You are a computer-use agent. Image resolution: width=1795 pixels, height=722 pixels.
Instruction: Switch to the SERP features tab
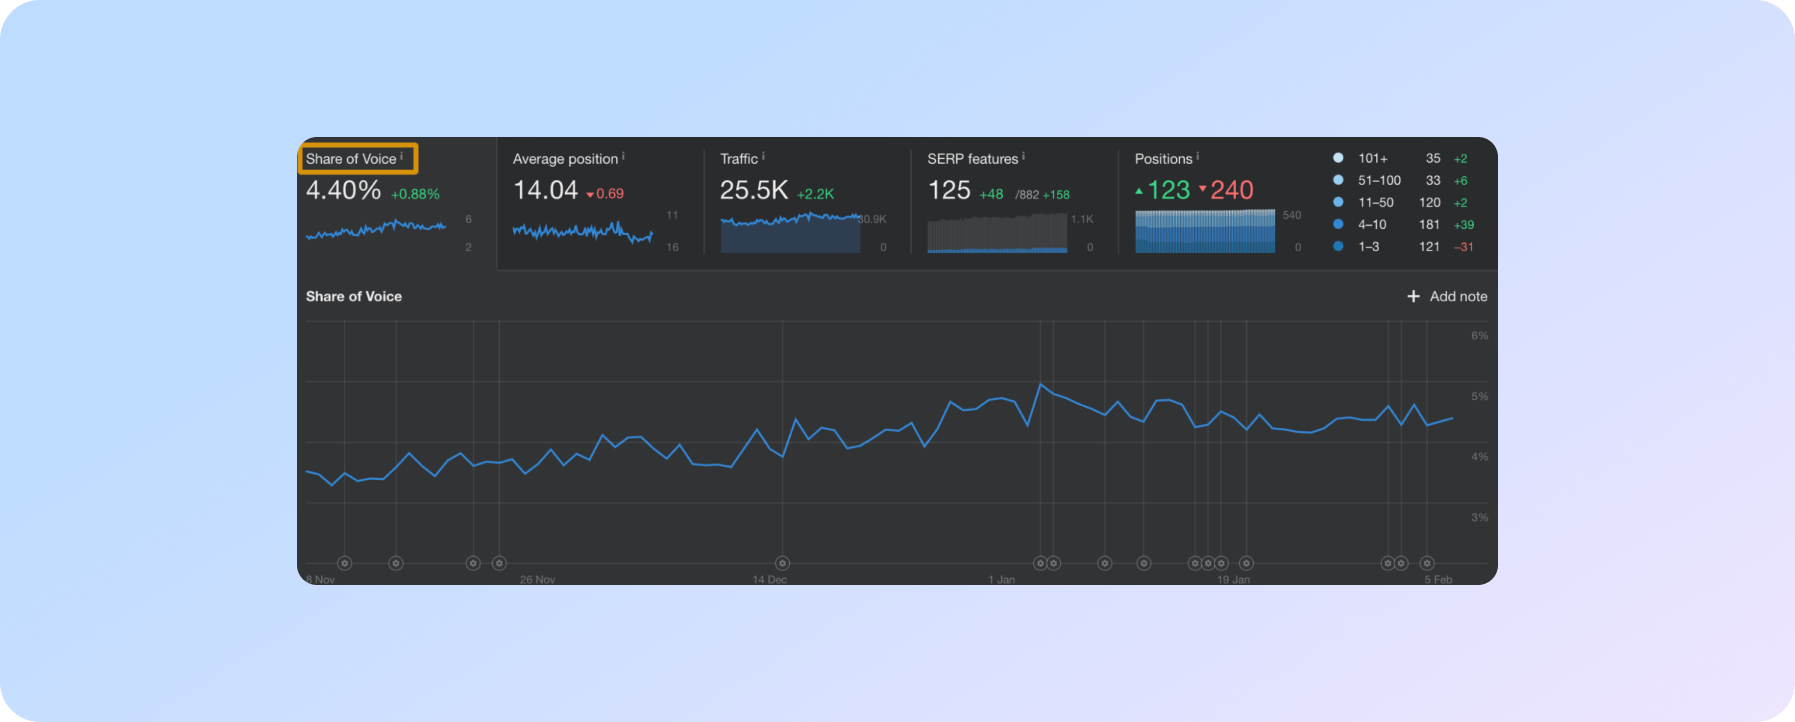(x=1014, y=204)
